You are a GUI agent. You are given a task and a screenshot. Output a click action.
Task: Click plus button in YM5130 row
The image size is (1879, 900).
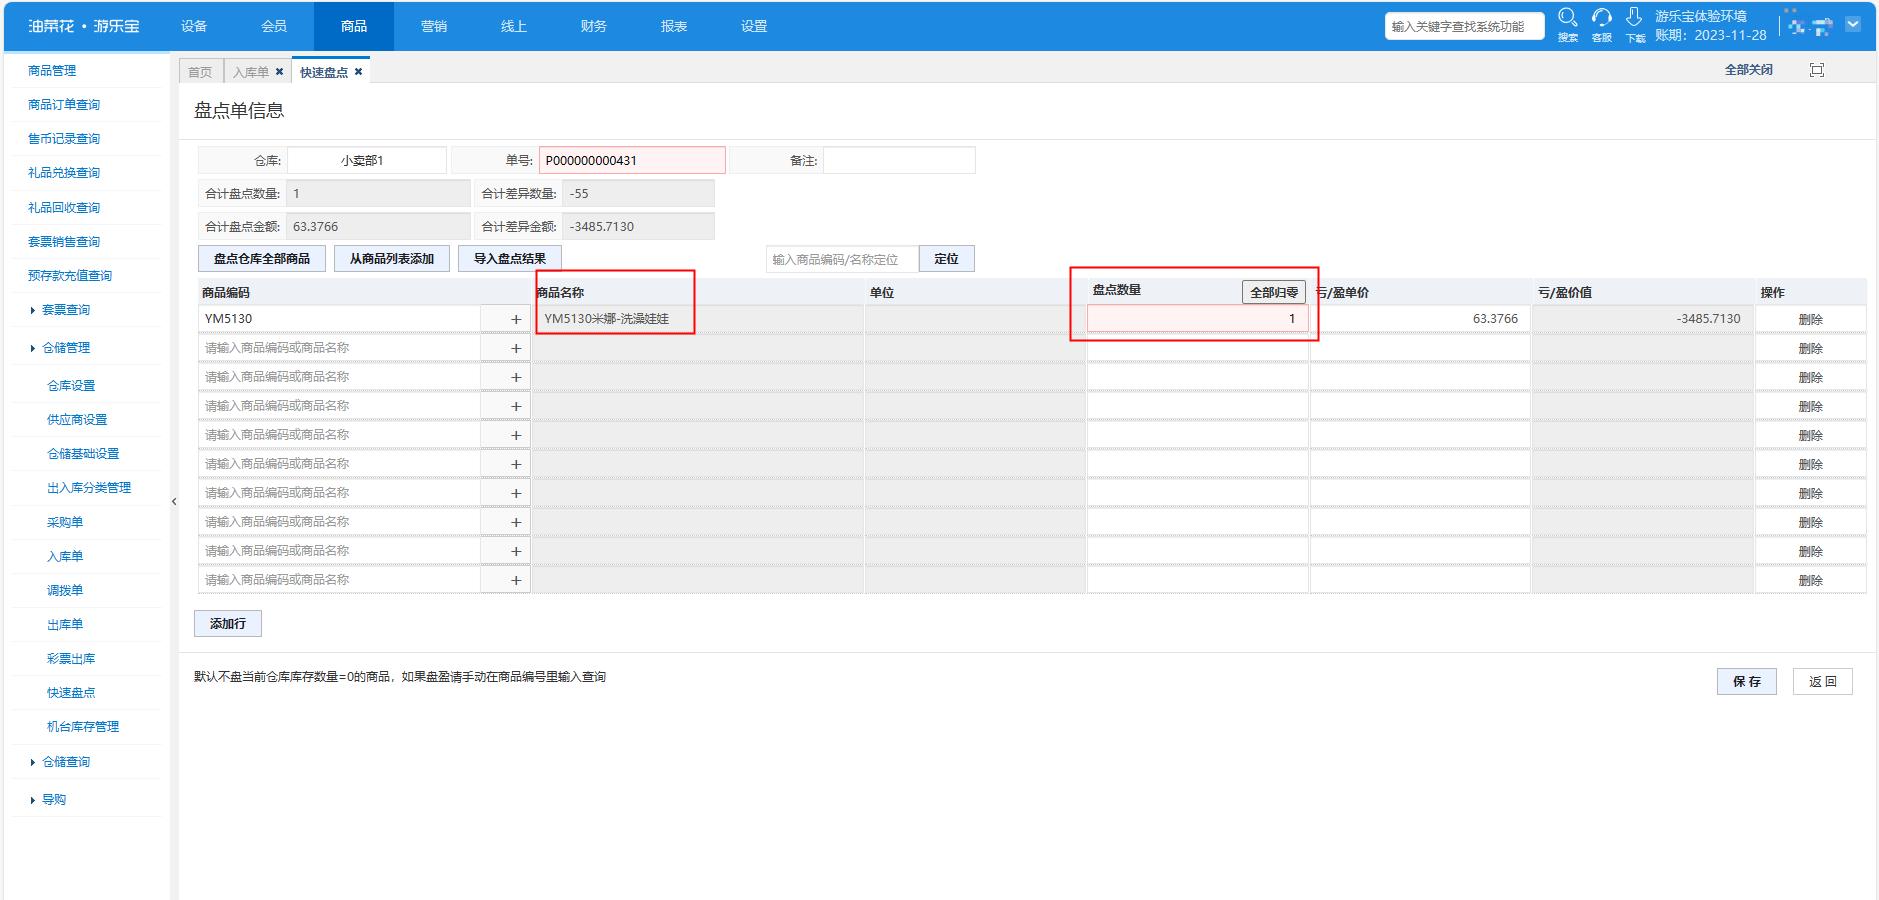(516, 319)
